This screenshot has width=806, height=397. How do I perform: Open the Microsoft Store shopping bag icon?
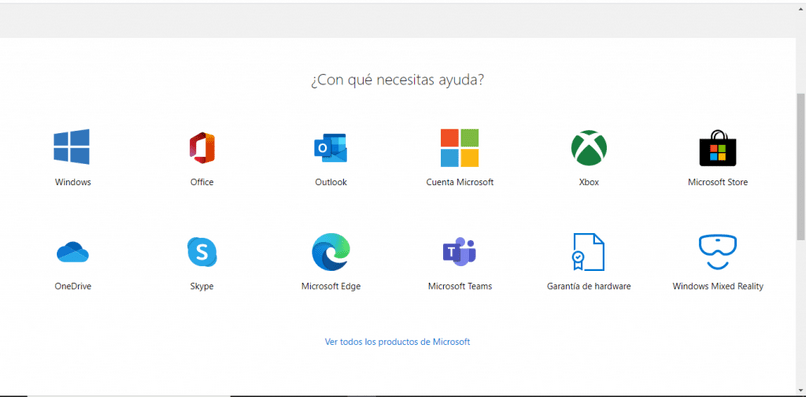pos(718,148)
